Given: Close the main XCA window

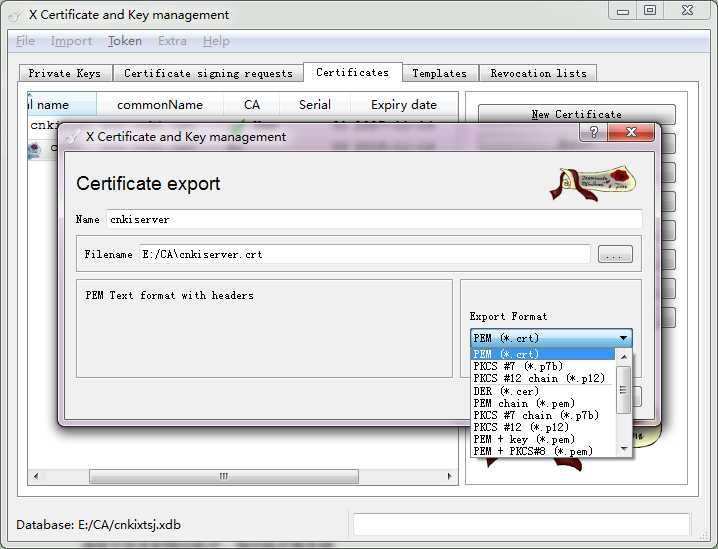Looking at the screenshot, I should coord(687,11).
